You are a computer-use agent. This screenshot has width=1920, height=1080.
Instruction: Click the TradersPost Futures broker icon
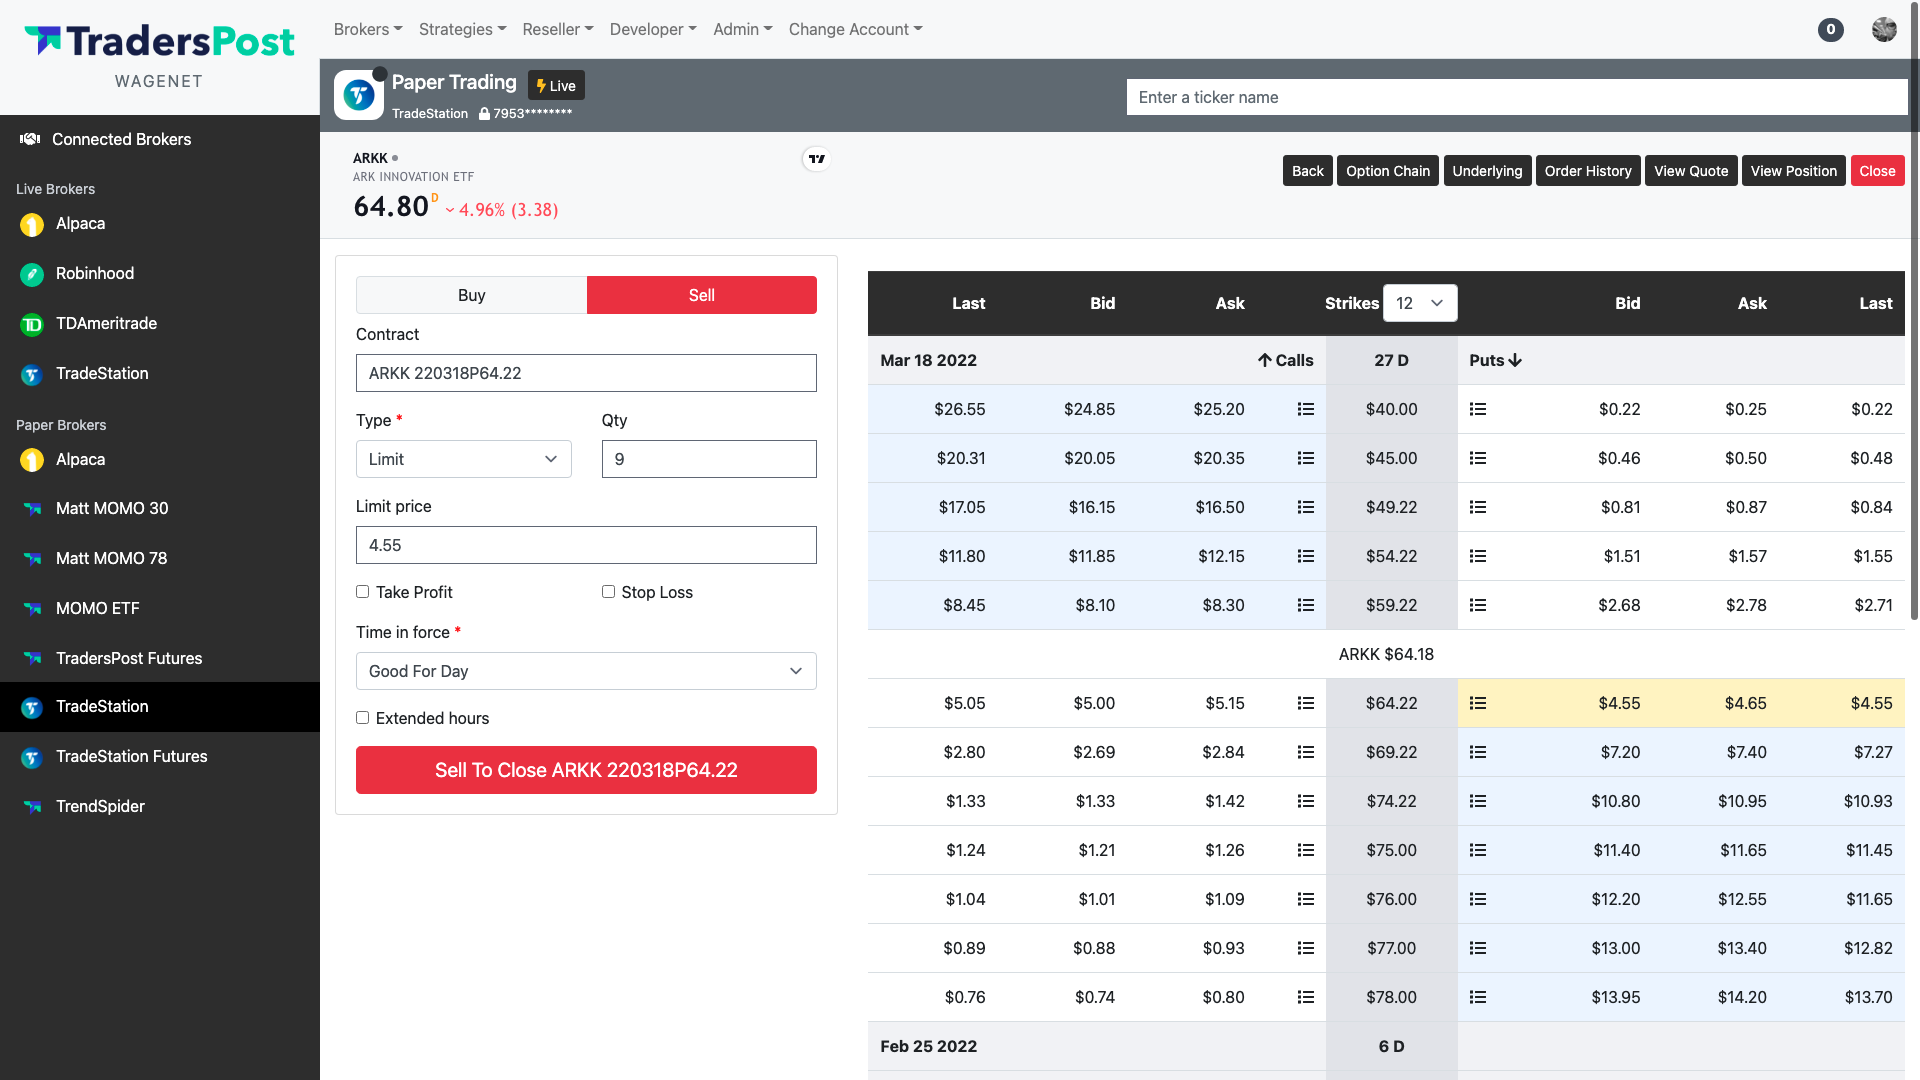(32, 659)
